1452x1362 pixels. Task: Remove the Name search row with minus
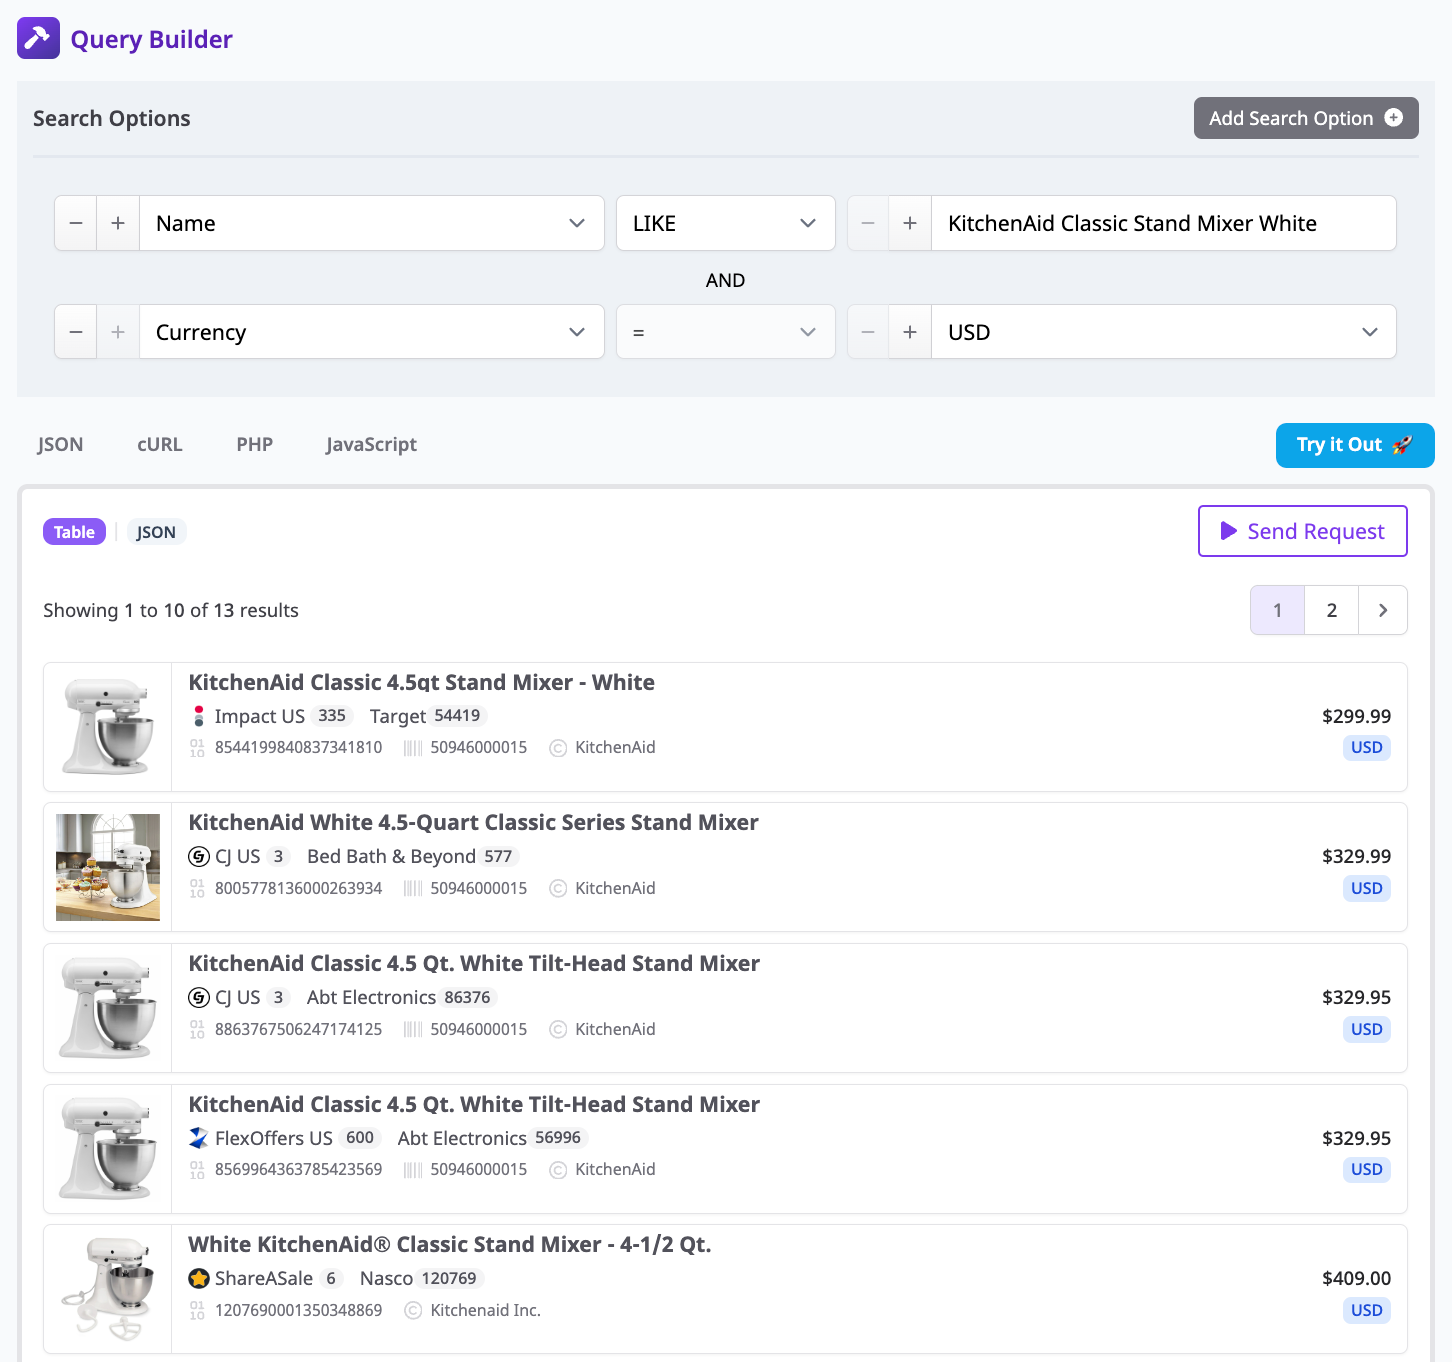pos(76,223)
